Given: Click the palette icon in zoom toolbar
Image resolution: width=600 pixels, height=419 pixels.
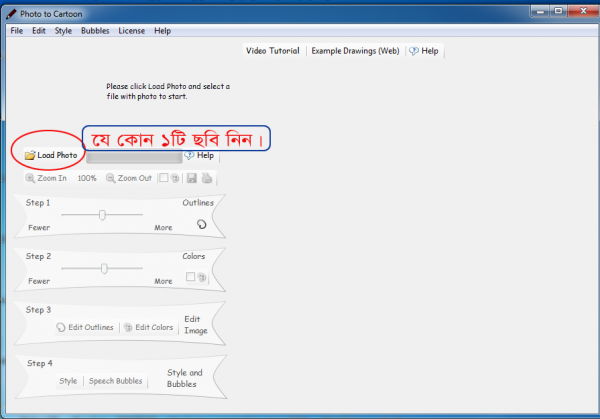Looking at the screenshot, I should [x=175, y=178].
